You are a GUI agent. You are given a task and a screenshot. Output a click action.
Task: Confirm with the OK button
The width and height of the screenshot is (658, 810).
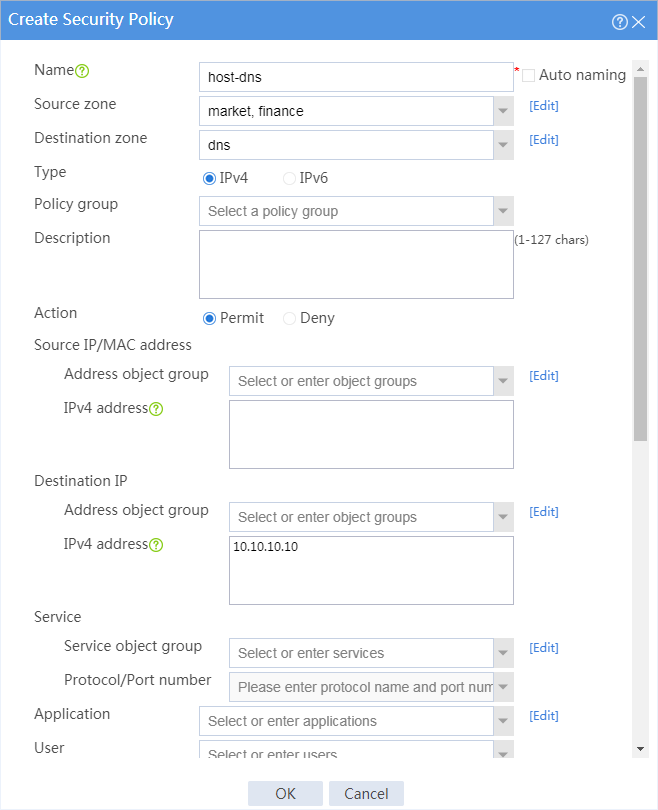point(285,793)
